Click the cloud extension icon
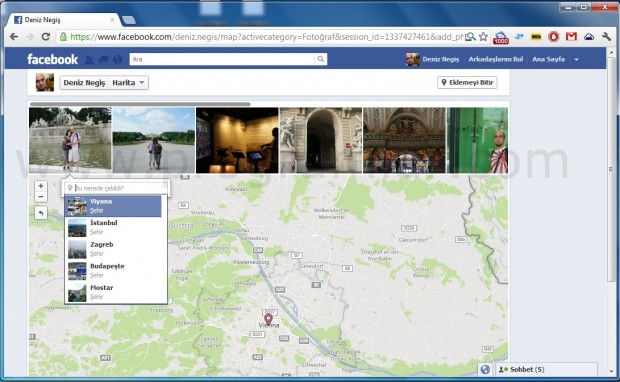 (589, 37)
